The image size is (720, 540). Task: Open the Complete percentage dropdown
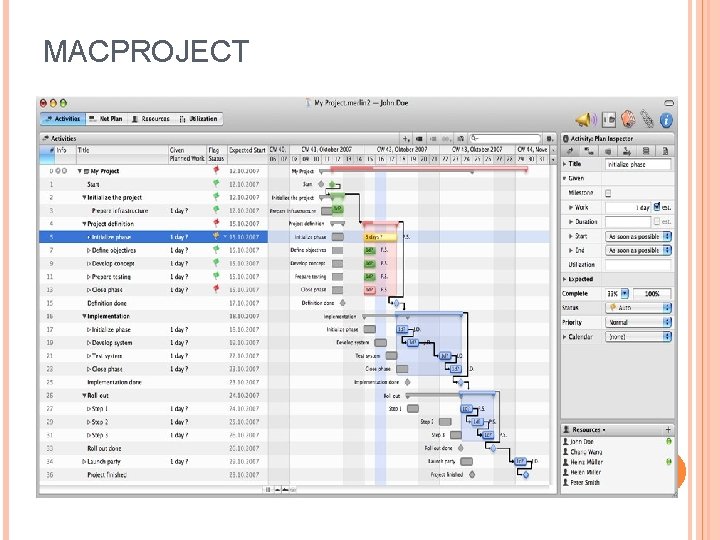(624, 293)
